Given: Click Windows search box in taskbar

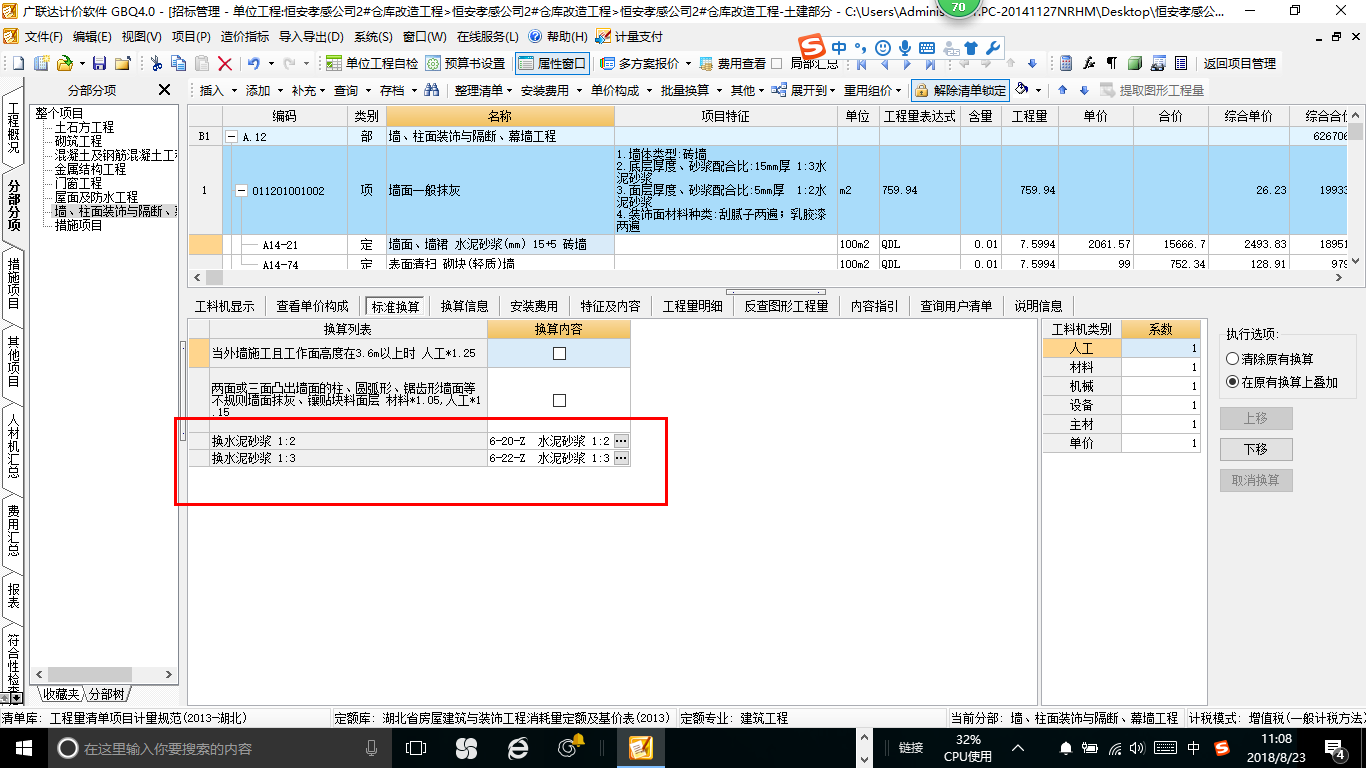Looking at the screenshot, I should [220, 747].
